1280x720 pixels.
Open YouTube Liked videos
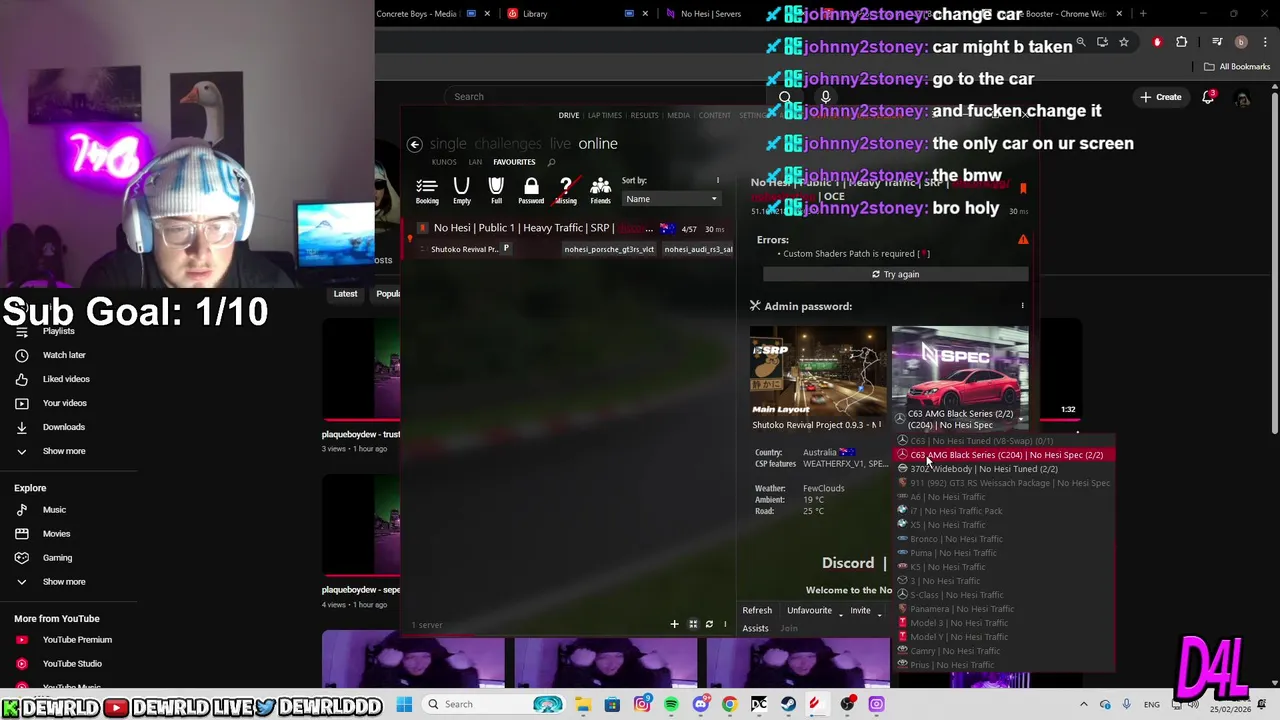pyautogui.click(x=66, y=379)
